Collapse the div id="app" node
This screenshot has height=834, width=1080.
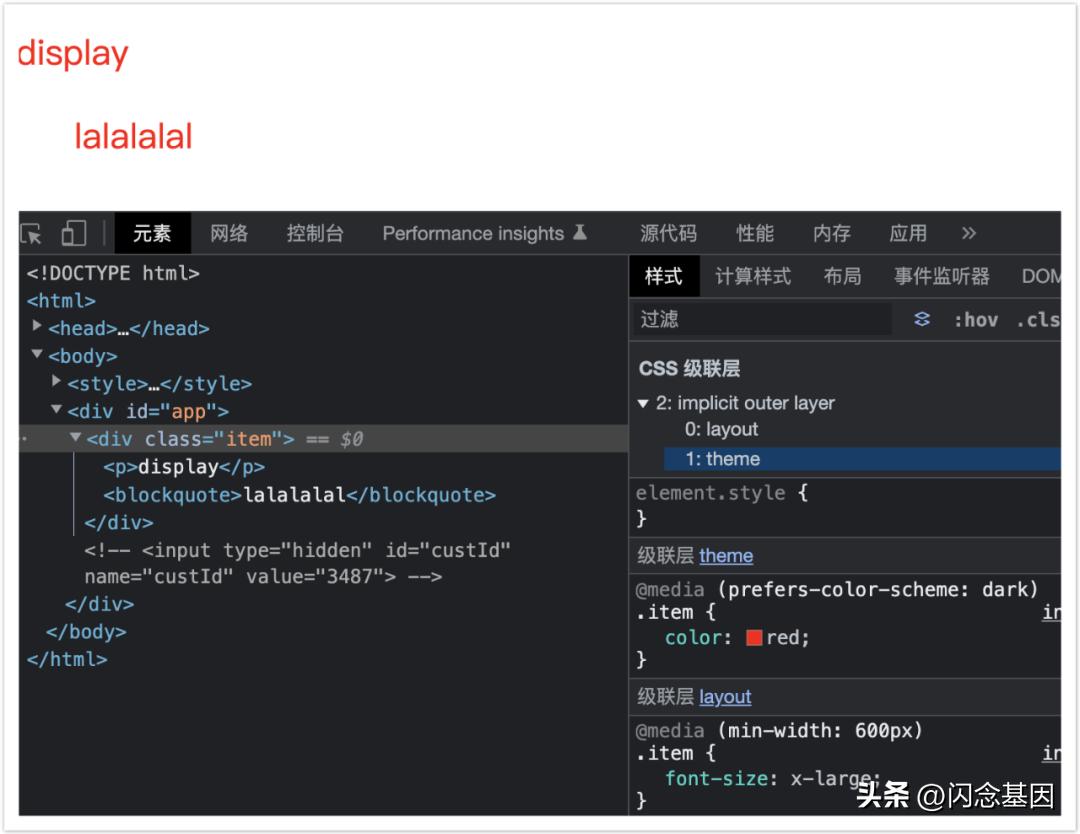tap(57, 410)
